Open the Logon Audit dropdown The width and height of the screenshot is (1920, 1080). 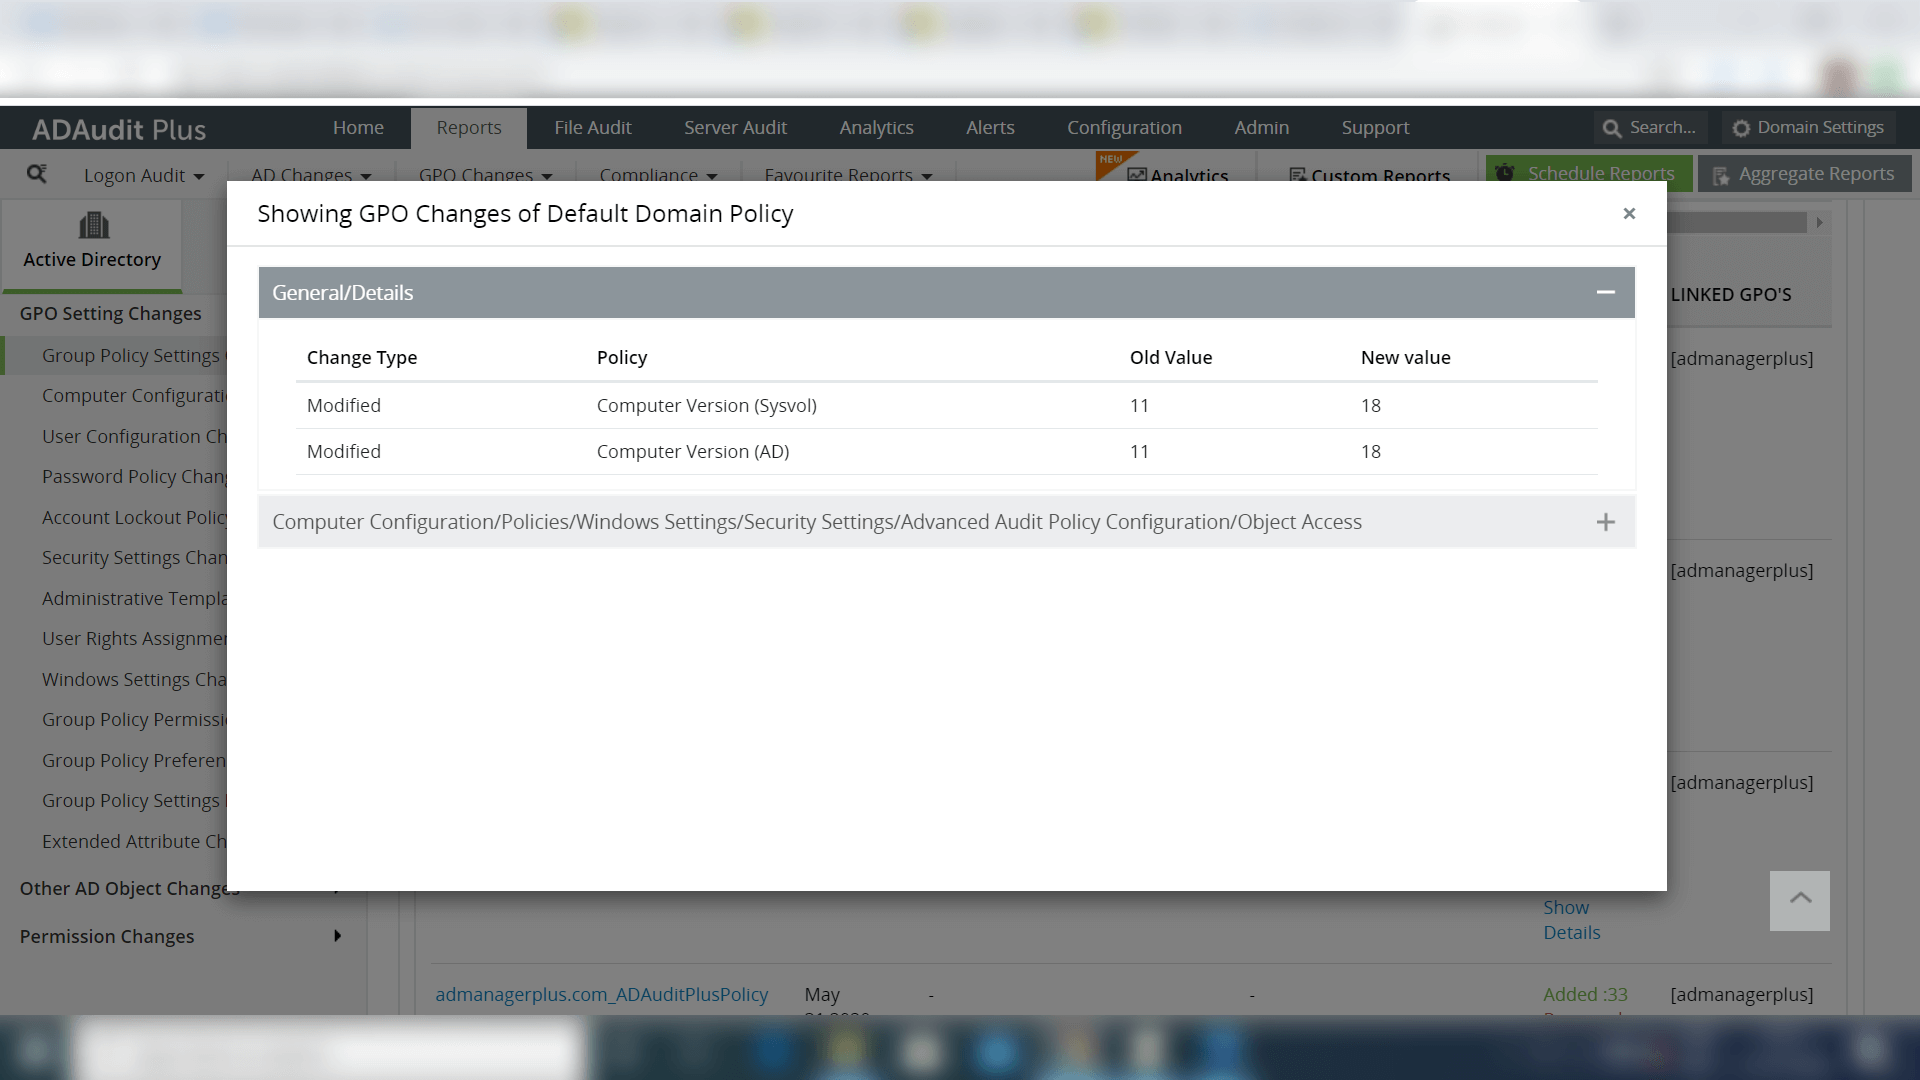(143, 175)
